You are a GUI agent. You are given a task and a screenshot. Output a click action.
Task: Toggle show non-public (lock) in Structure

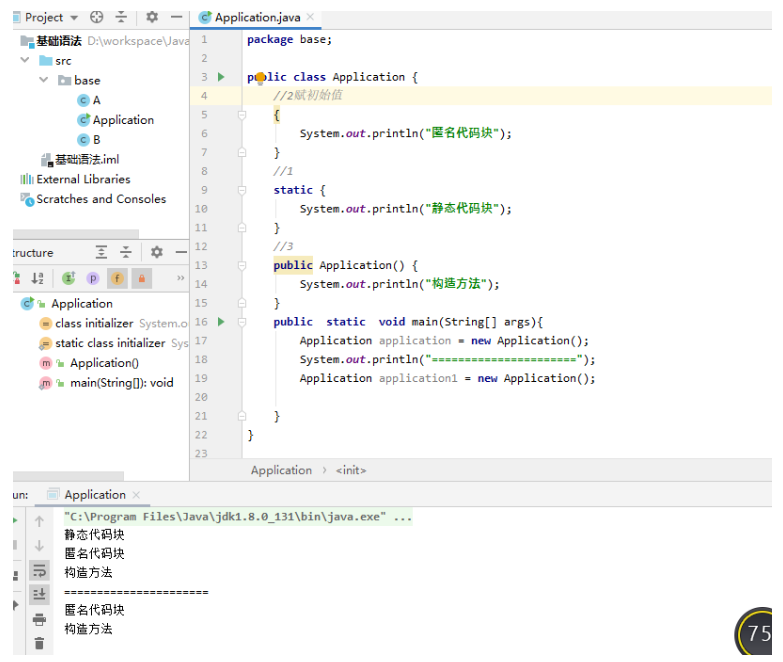coord(142,278)
